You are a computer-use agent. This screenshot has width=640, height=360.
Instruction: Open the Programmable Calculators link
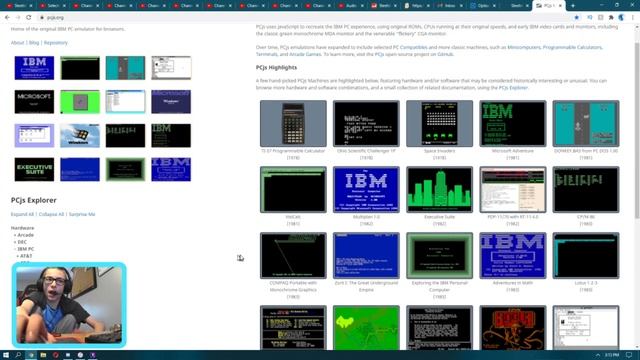tap(572, 47)
